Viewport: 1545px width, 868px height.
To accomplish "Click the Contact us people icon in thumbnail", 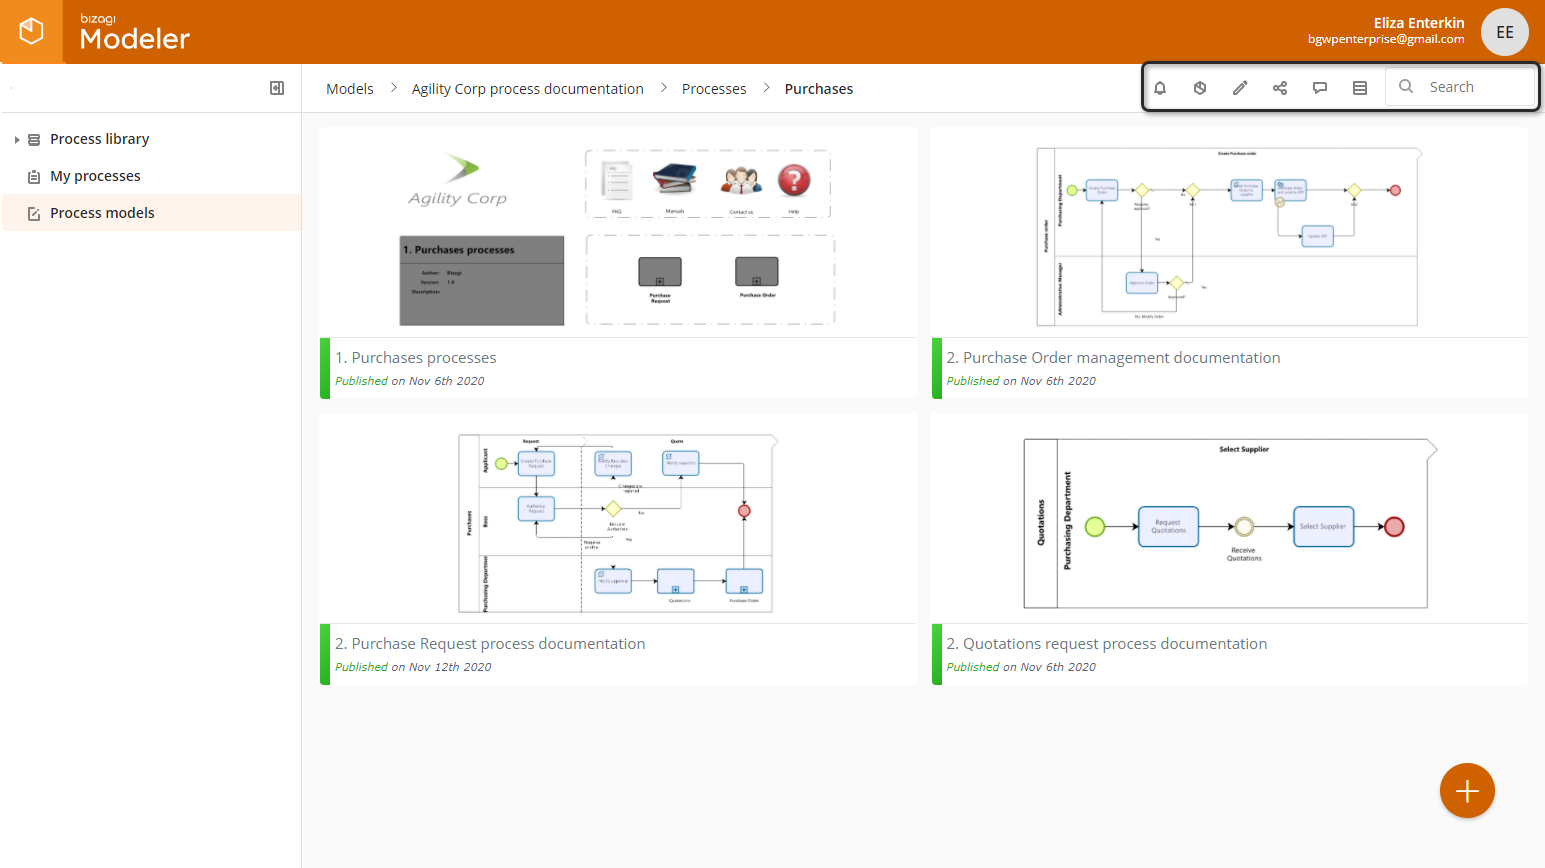I will pos(741,182).
